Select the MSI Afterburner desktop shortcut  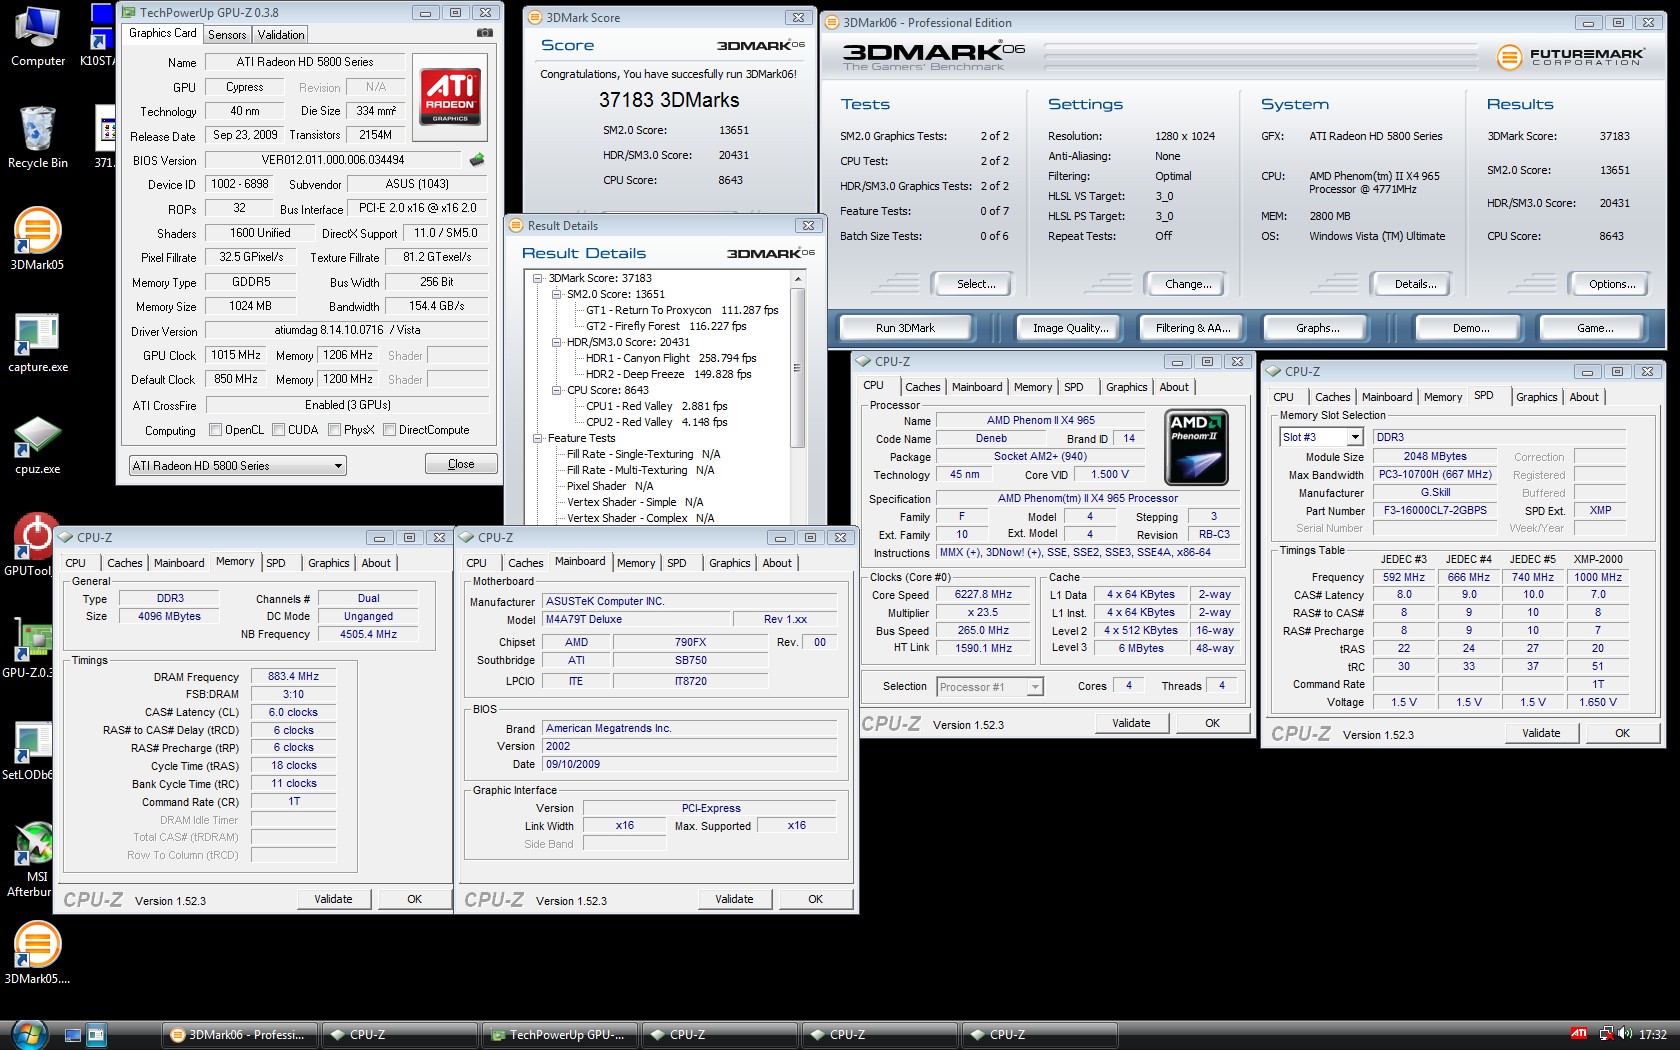pos(30,859)
